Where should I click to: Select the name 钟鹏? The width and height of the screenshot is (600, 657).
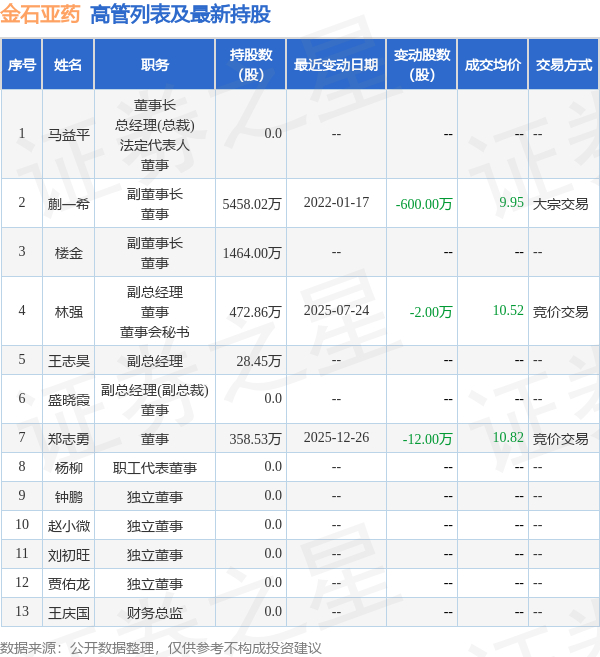pyautogui.click(x=69, y=497)
